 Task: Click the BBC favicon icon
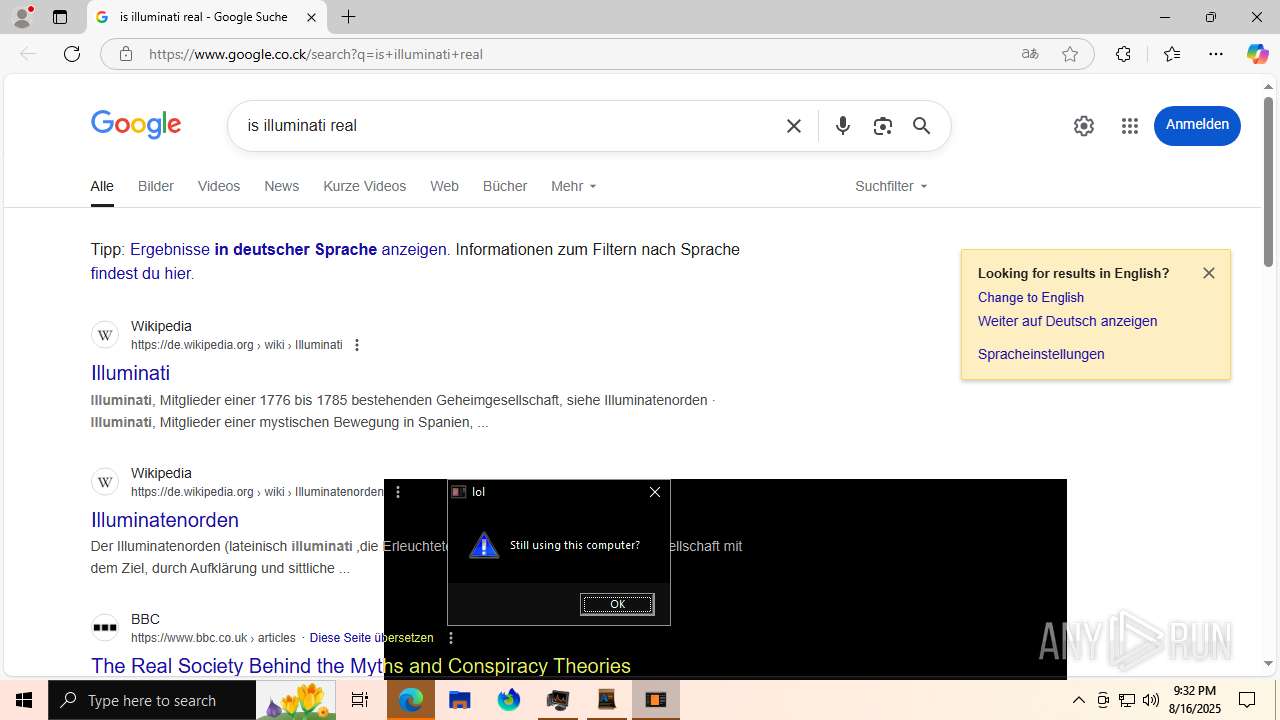105,628
